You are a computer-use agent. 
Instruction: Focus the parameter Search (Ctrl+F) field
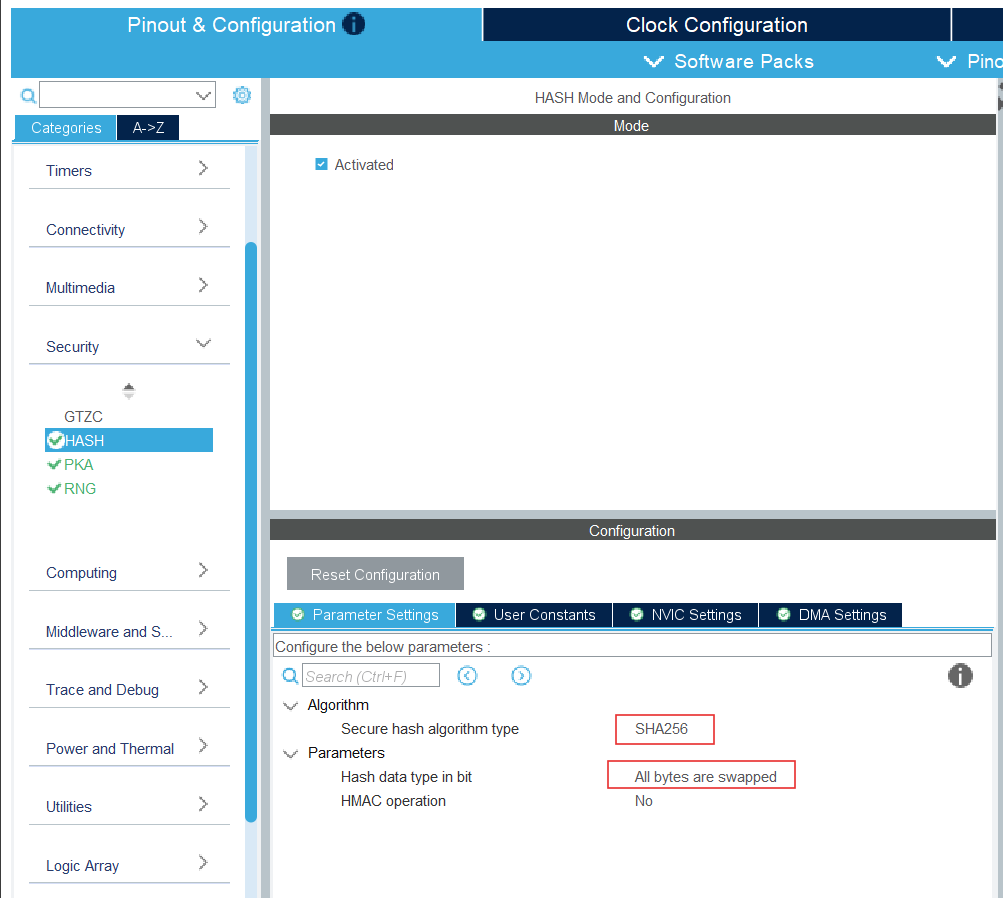tap(371, 675)
